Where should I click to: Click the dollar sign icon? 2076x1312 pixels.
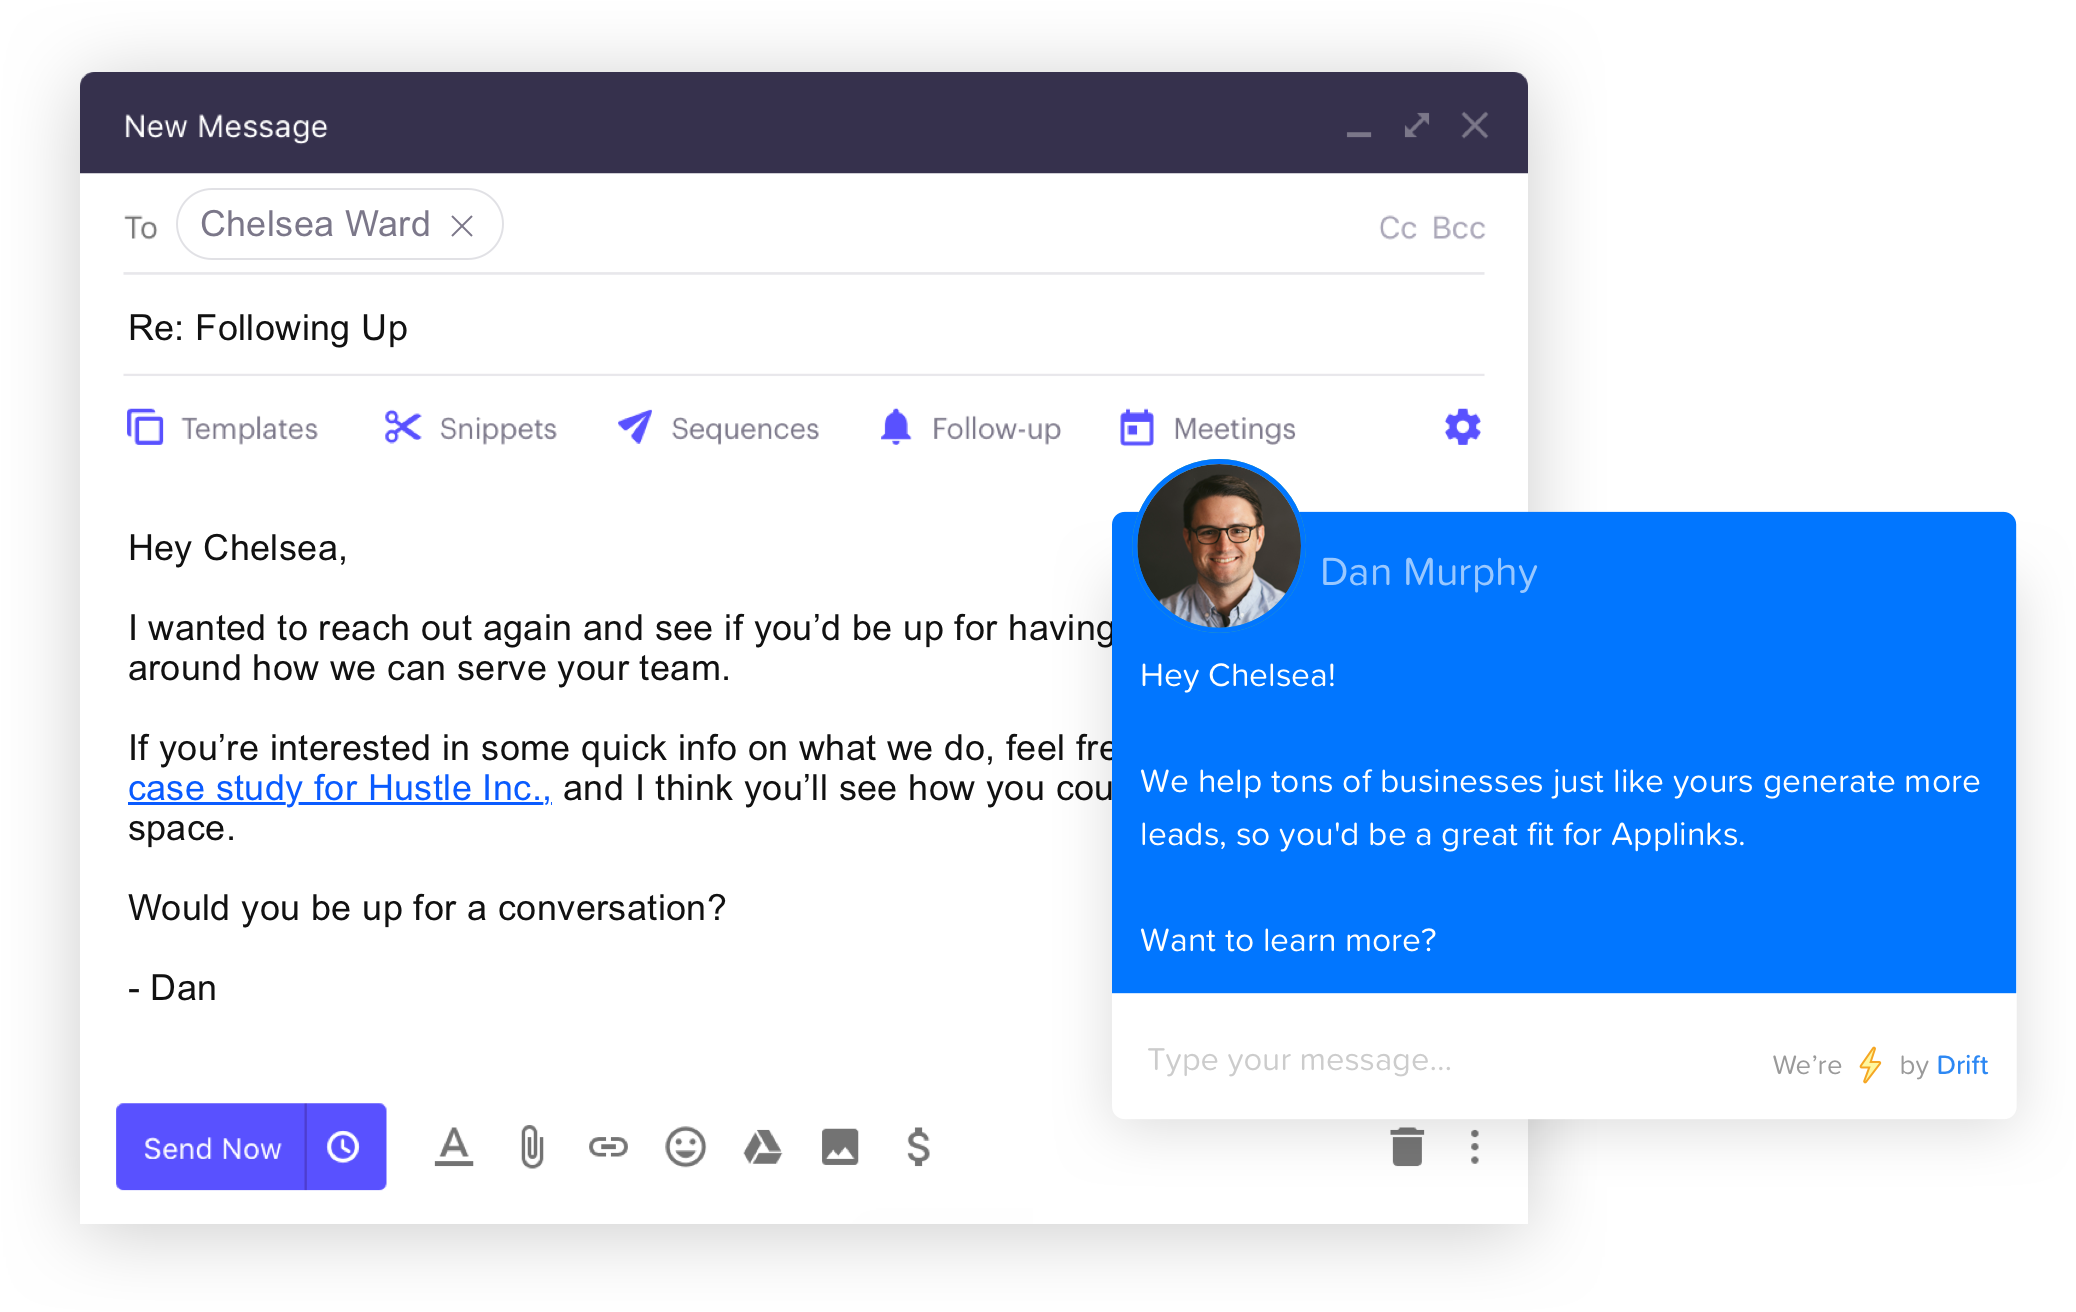918,1147
